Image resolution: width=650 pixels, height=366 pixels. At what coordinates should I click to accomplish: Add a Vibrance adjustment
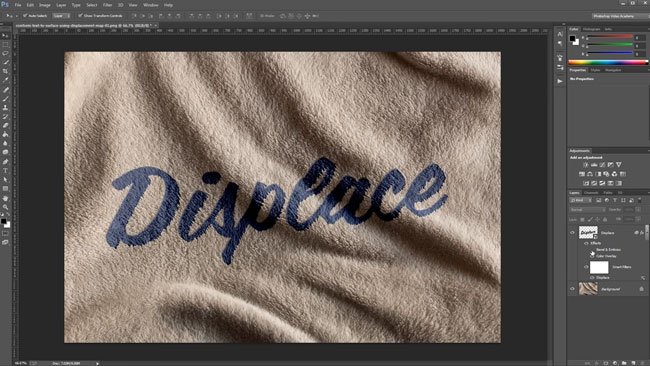(619, 165)
